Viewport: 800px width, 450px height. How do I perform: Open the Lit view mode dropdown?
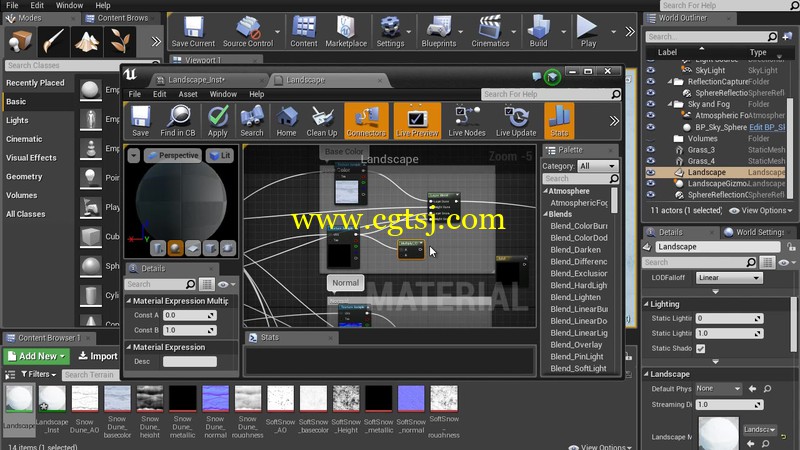[220, 156]
